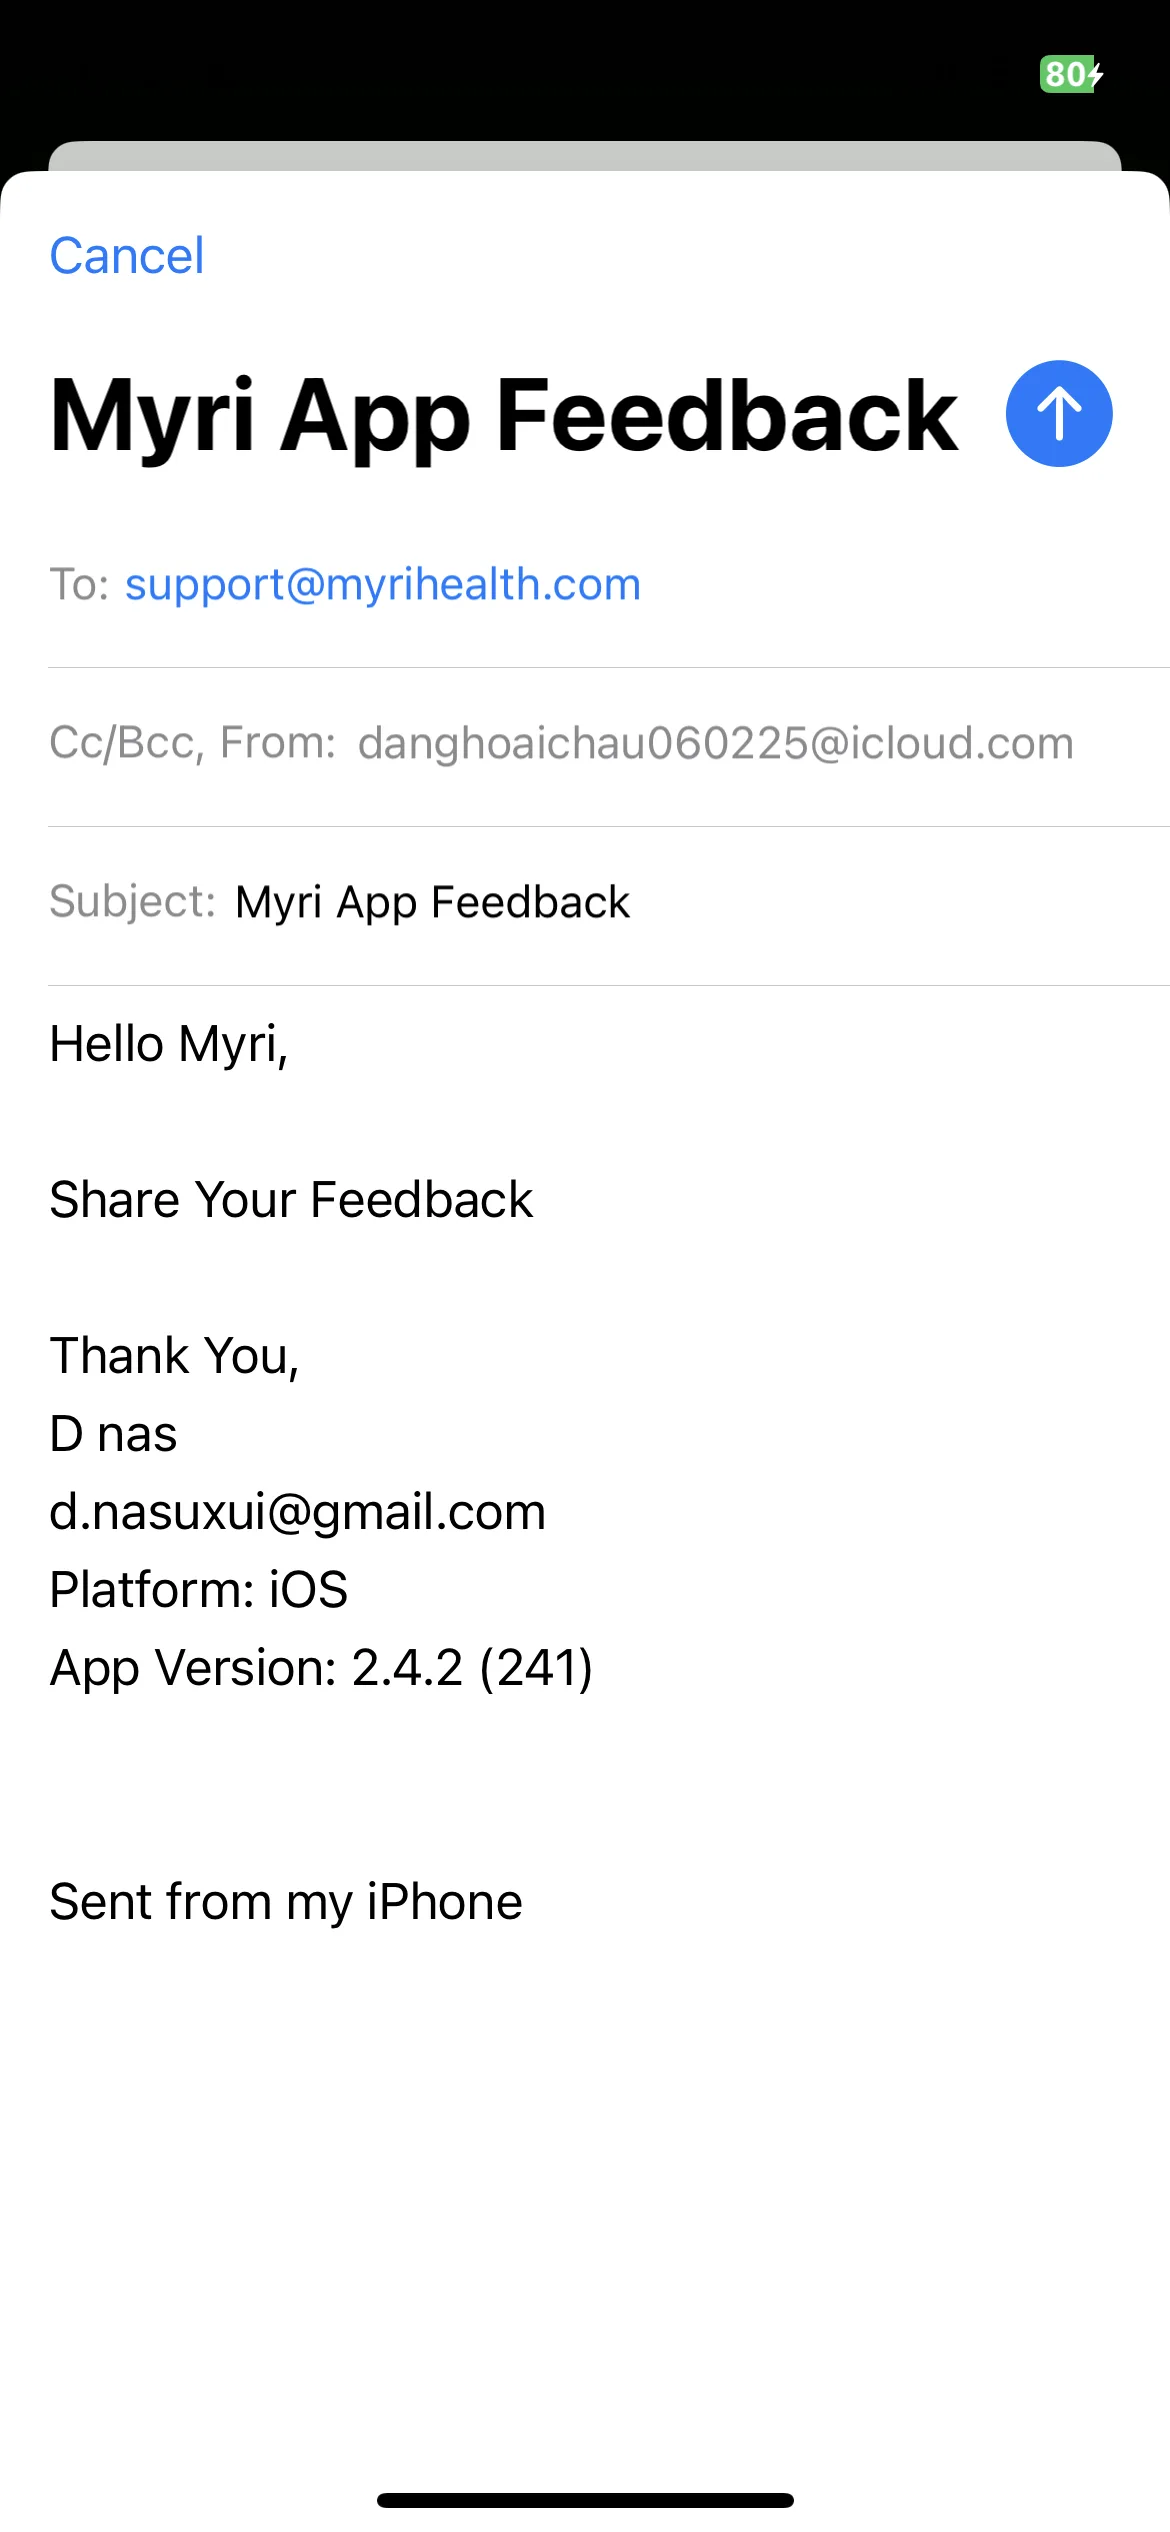The width and height of the screenshot is (1170, 2532).
Task: Select the support@myrihealth.com recipient
Action: (x=383, y=584)
